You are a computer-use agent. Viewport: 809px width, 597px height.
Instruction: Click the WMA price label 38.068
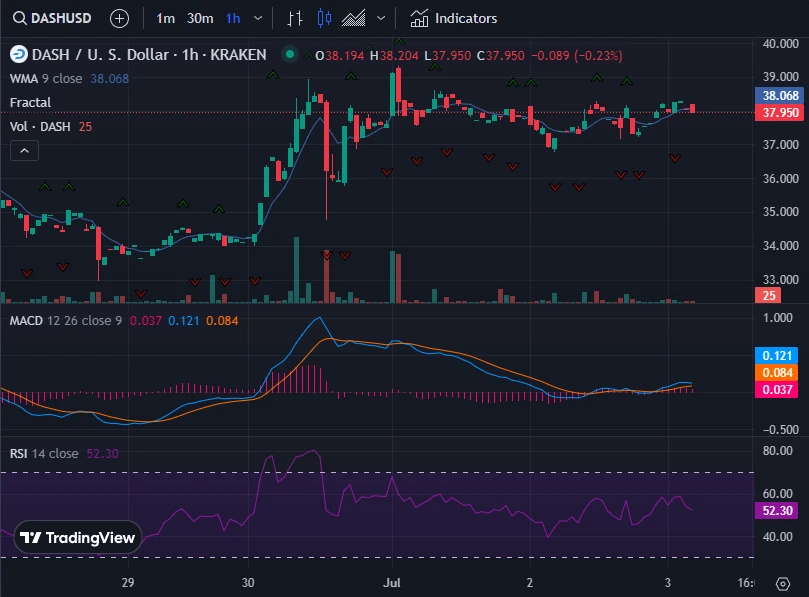(x=780, y=95)
